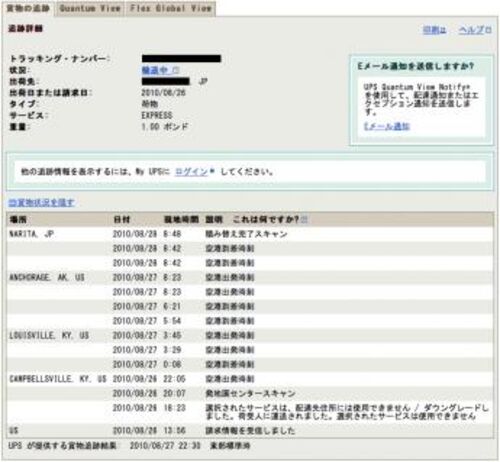Screen dimensions: 500x462
Task: Click the 2010/08/28 6:48 scan row time
Action: (172, 234)
